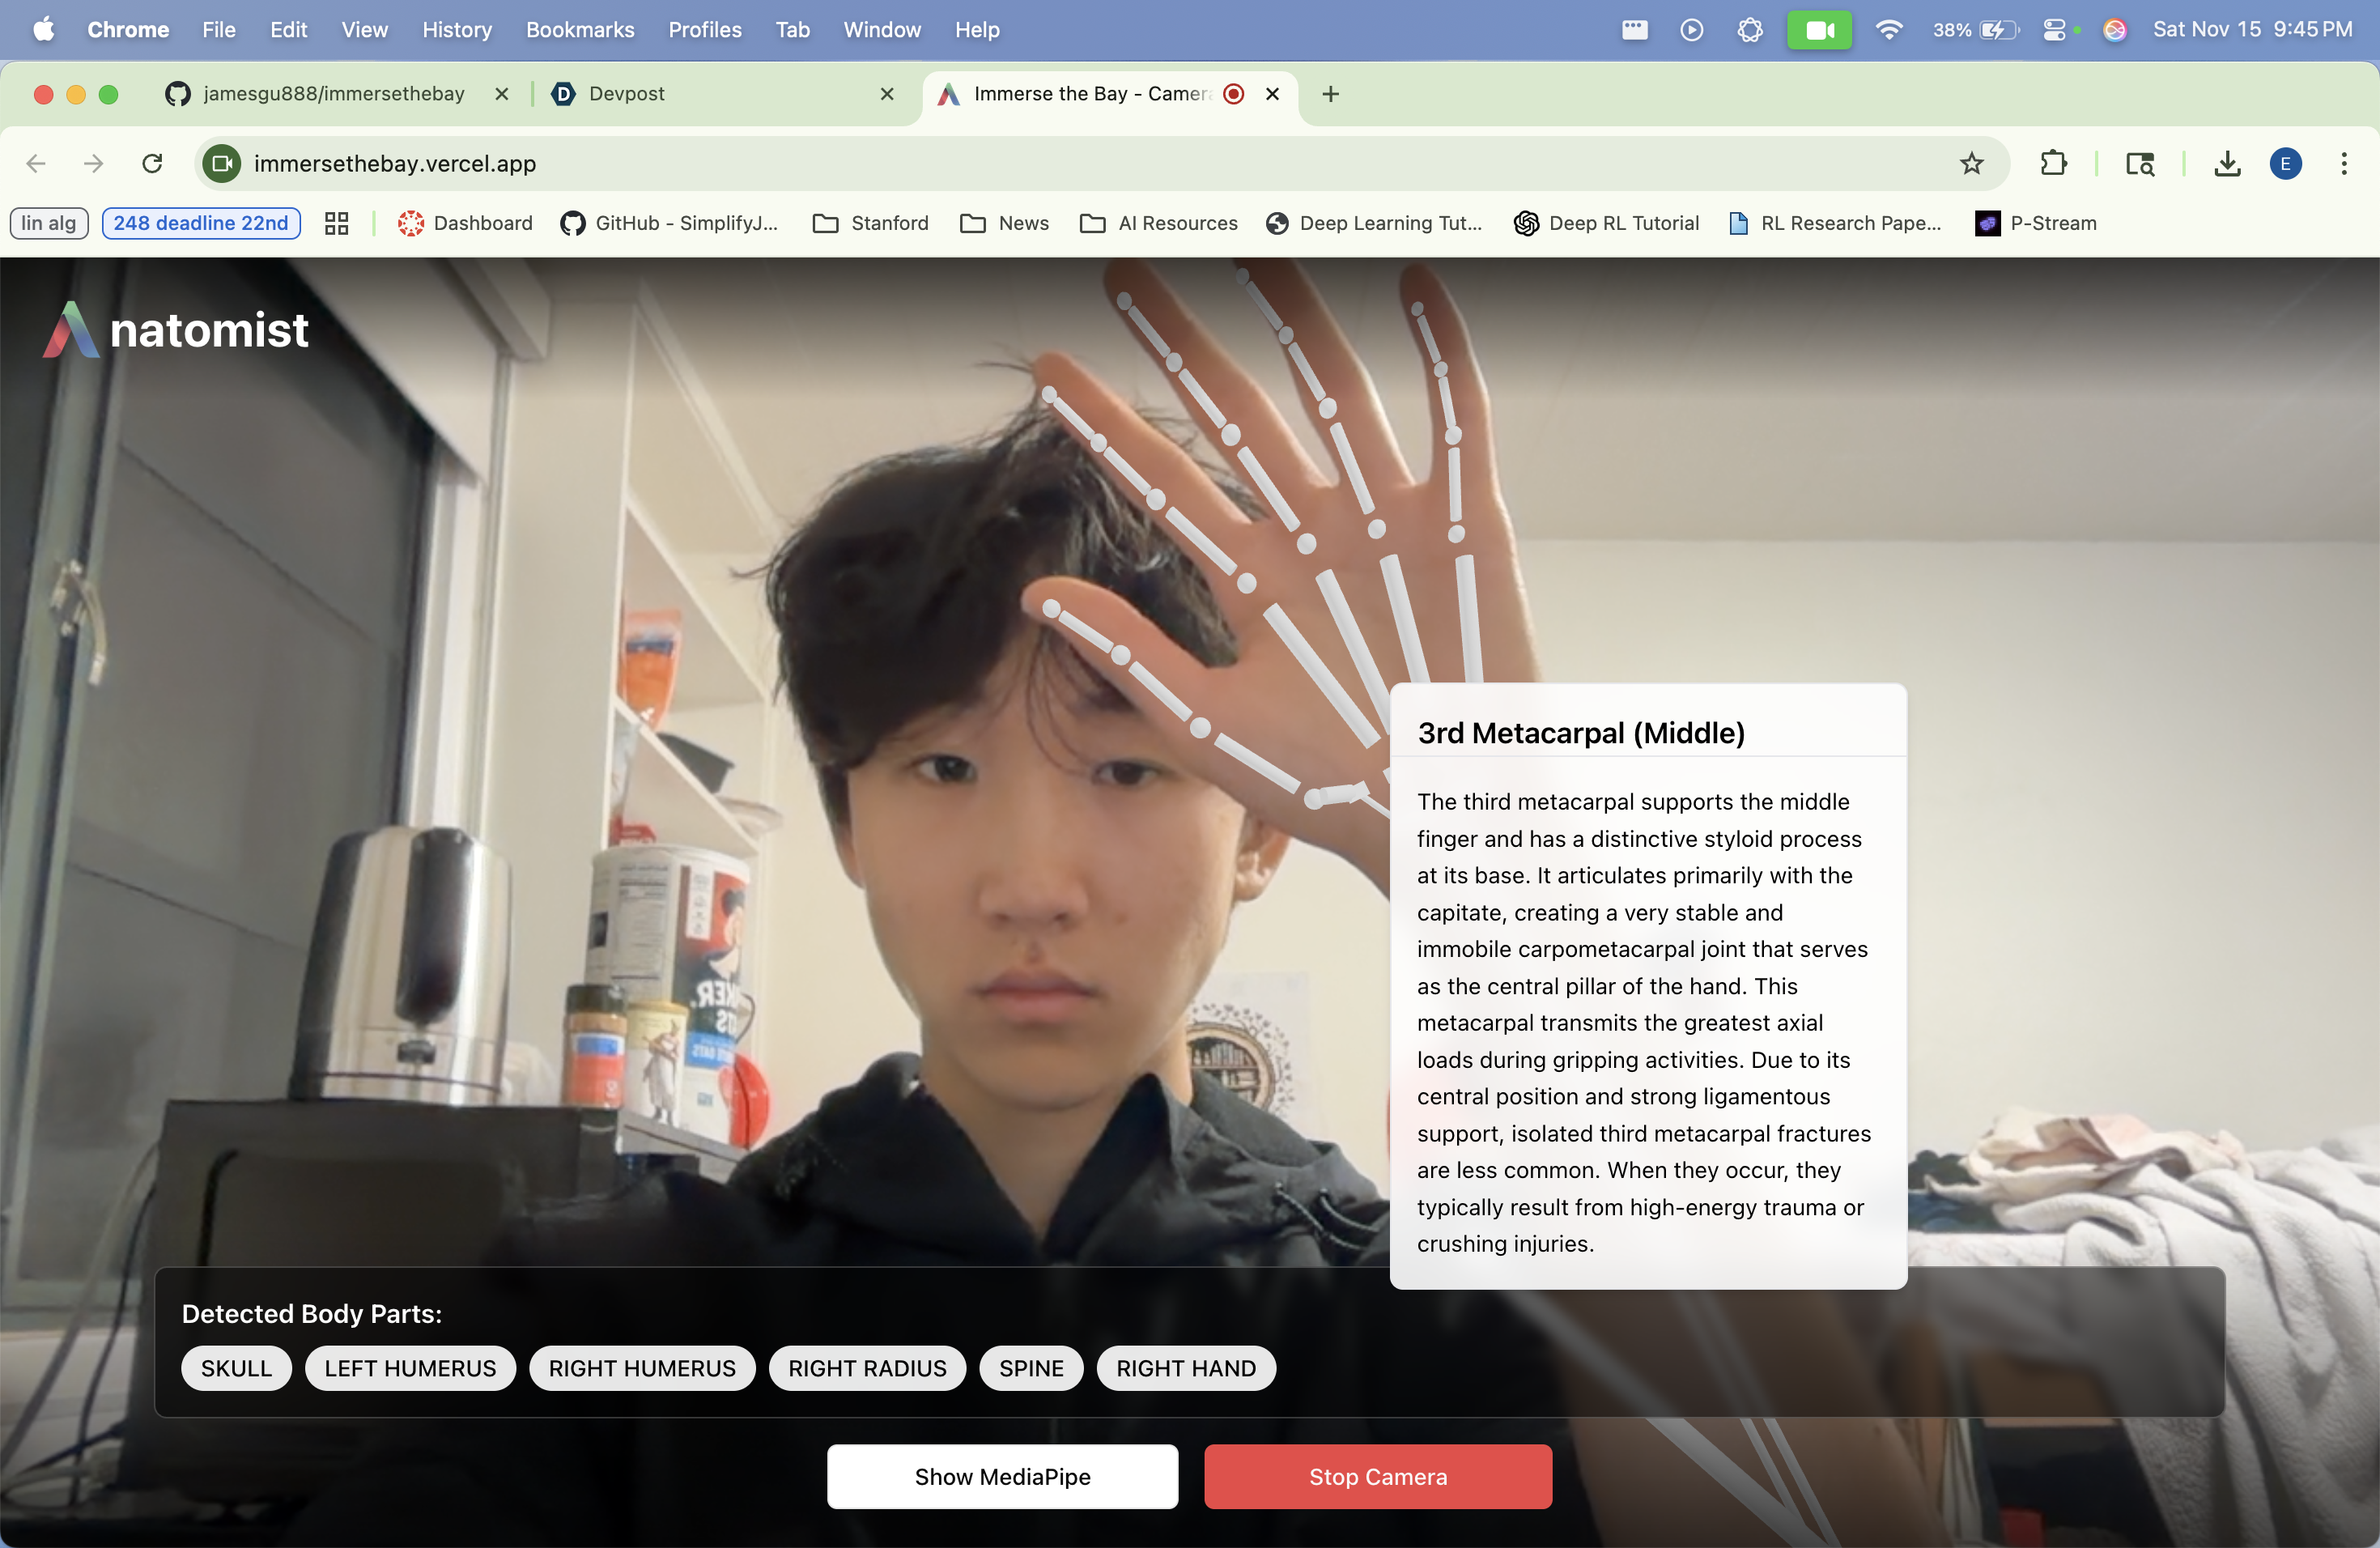Viewport: 2380px width, 1548px height.
Task: Open Chrome downloads icon
Action: pyautogui.click(x=2227, y=163)
